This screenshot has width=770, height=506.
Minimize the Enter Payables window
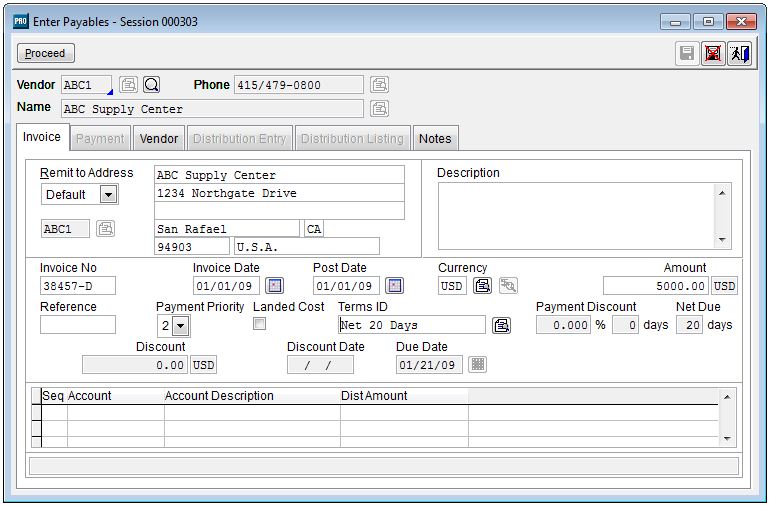coord(676,22)
